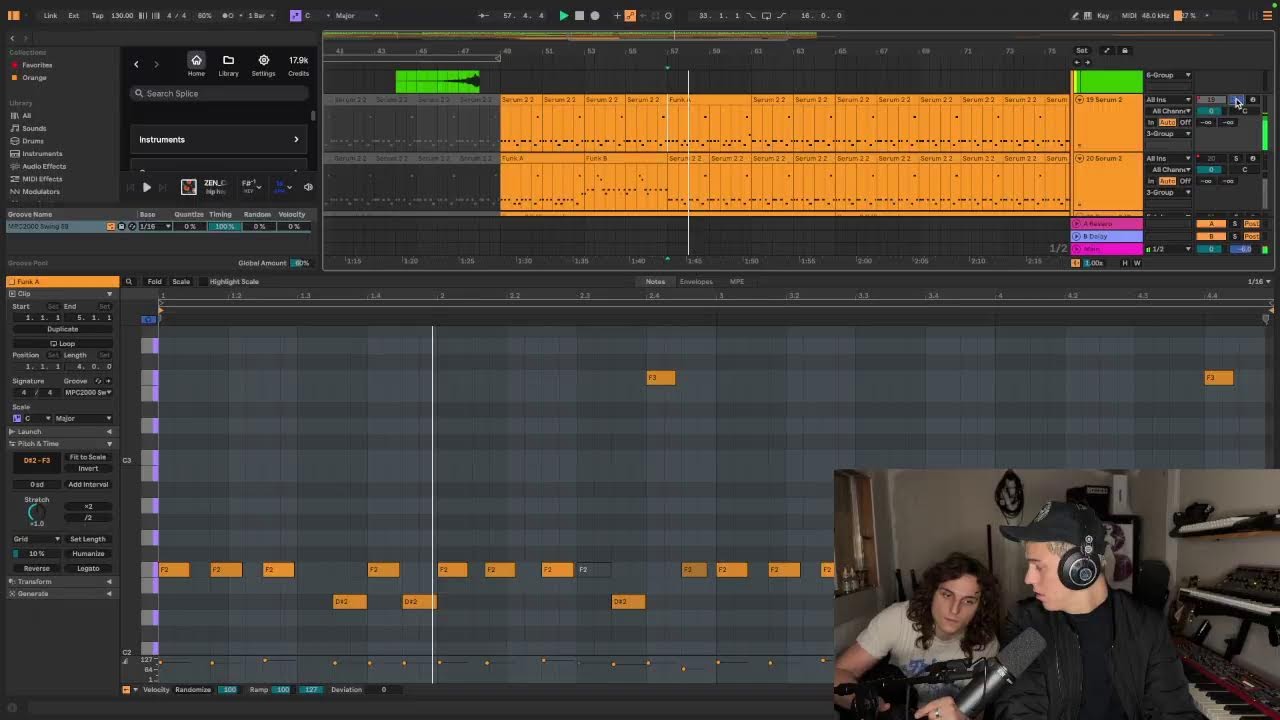Arm the transport record button

pyautogui.click(x=595, y=15)
